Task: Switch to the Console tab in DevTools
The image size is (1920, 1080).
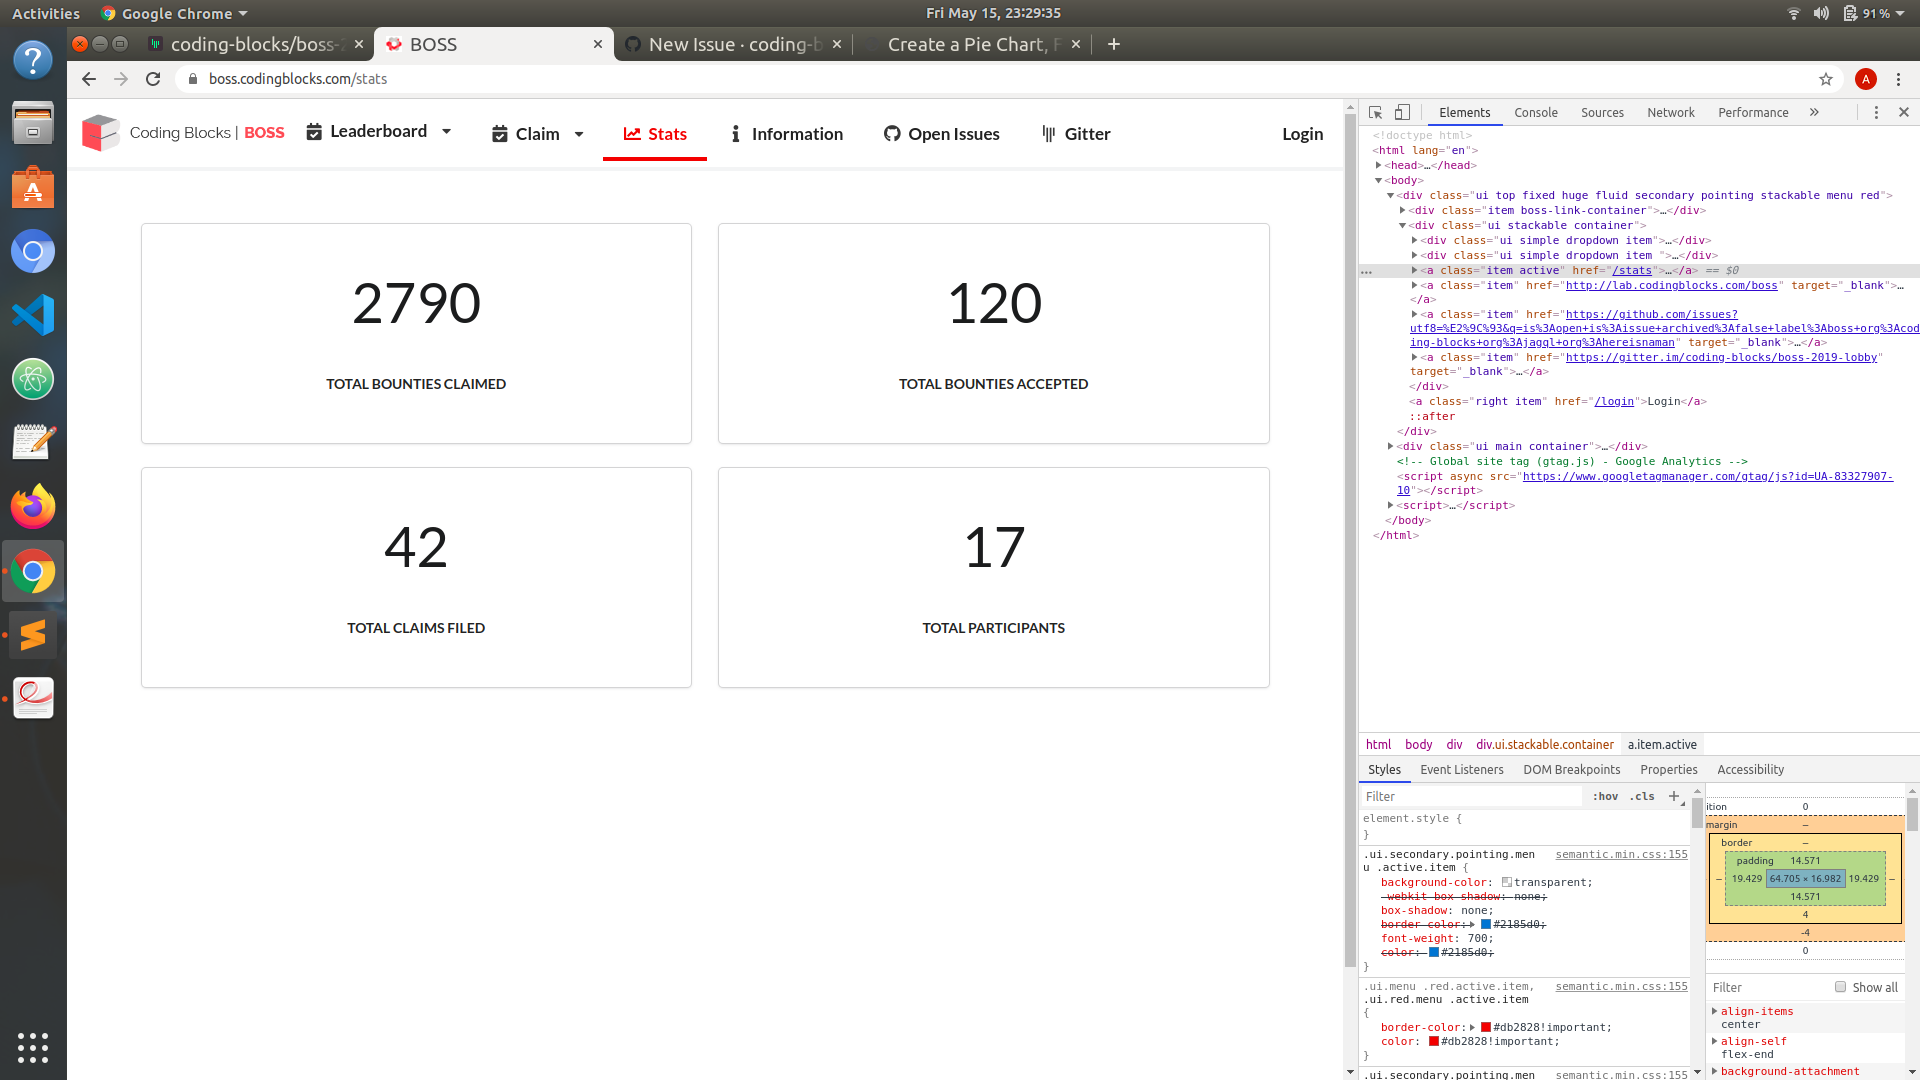Action: tap(1536, 112)
